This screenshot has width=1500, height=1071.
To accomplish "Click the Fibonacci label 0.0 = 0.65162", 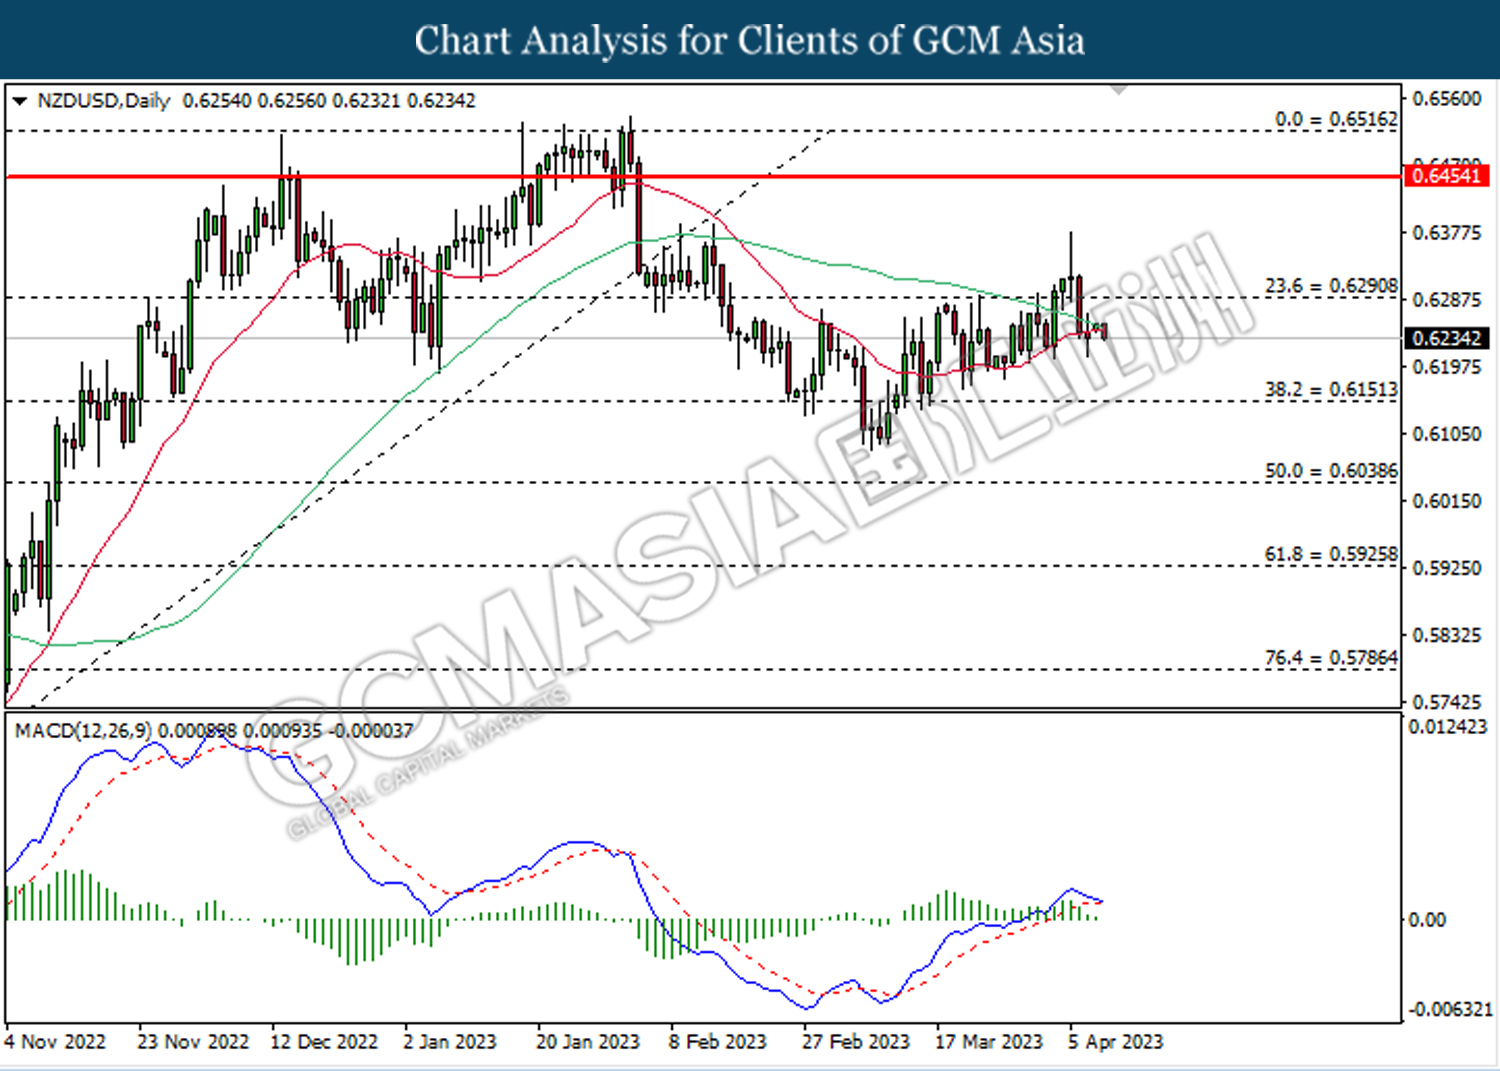I will 1336,119.
